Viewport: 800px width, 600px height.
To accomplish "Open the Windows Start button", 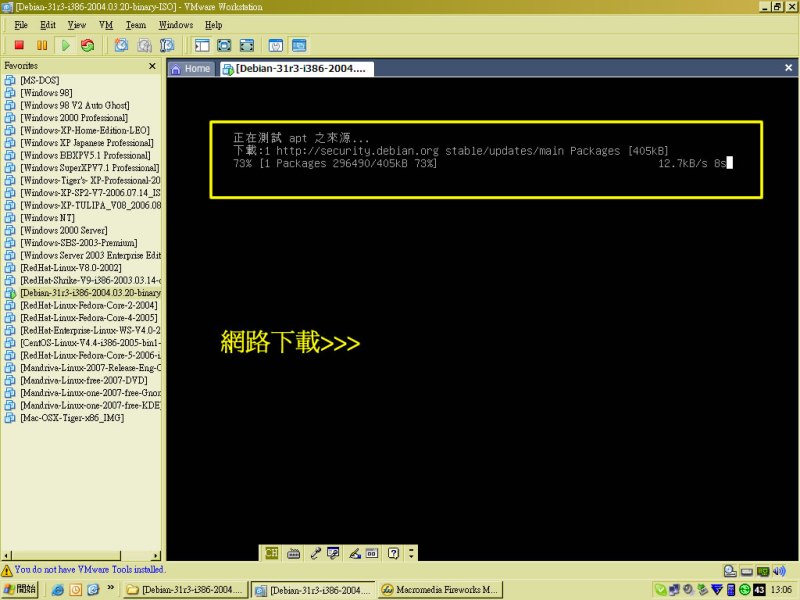I will (x=19, y=590).
